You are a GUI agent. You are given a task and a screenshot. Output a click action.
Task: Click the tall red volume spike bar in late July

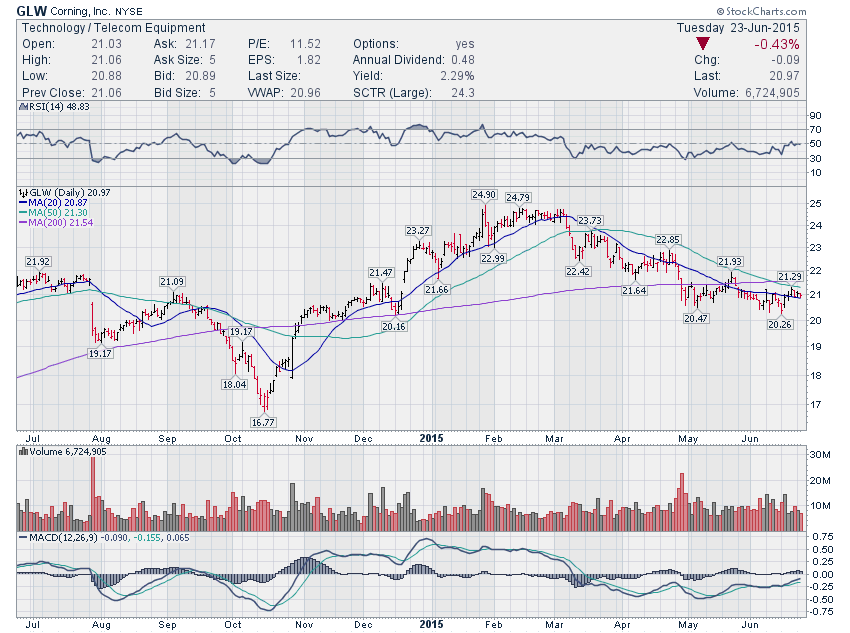(93, 494)
